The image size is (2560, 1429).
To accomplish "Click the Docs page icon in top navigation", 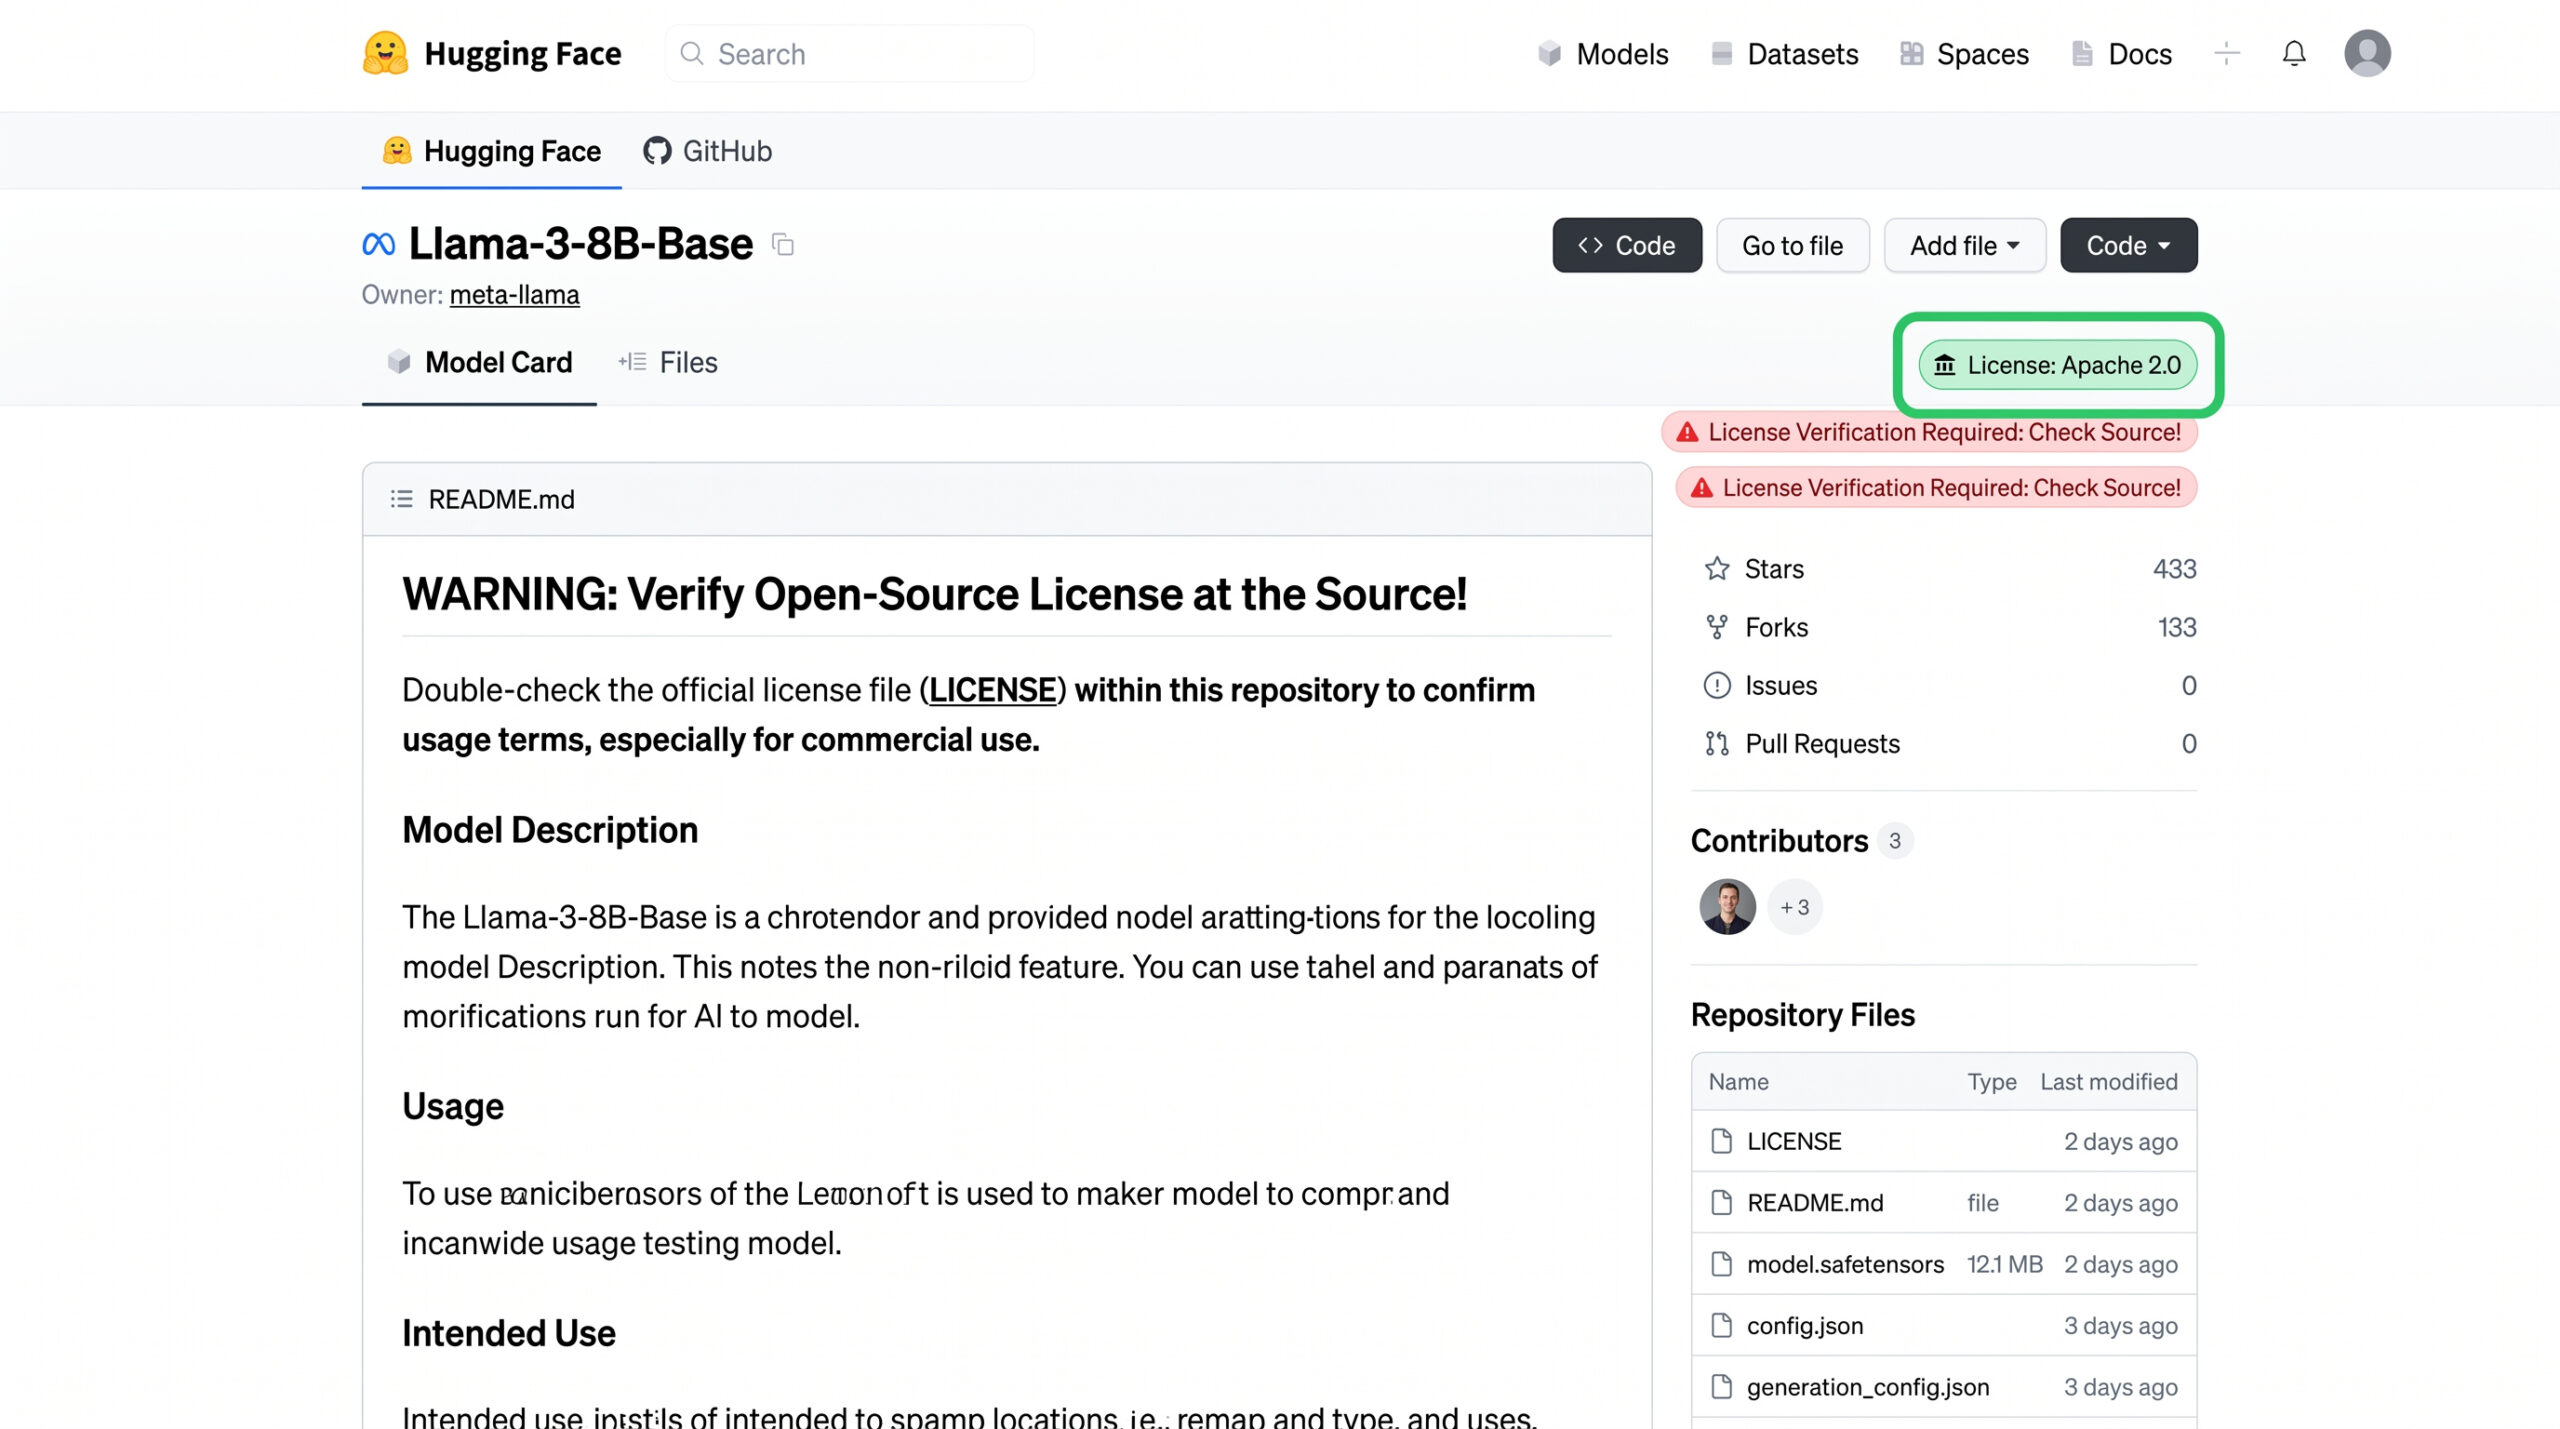I will (2082, 53).
